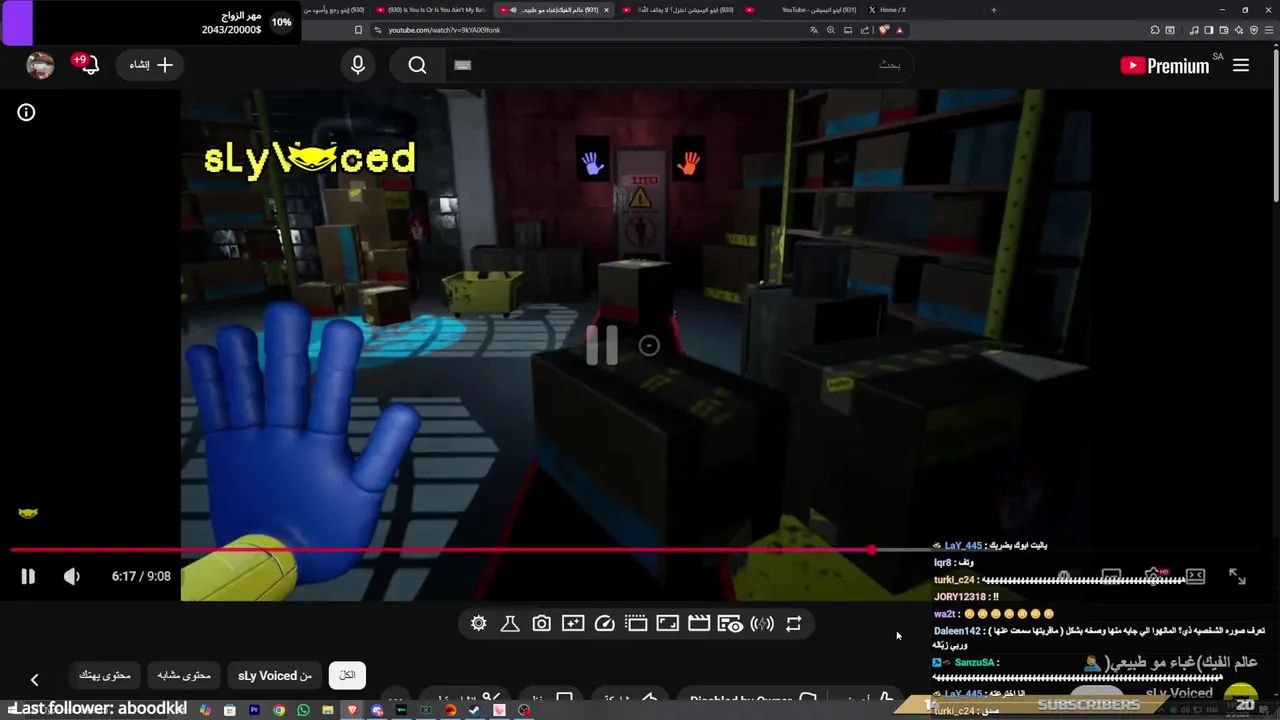Viewport: 1280px width, 720px height.
Task: Select the من sLy Voiced chip
Action: (275, 676)
